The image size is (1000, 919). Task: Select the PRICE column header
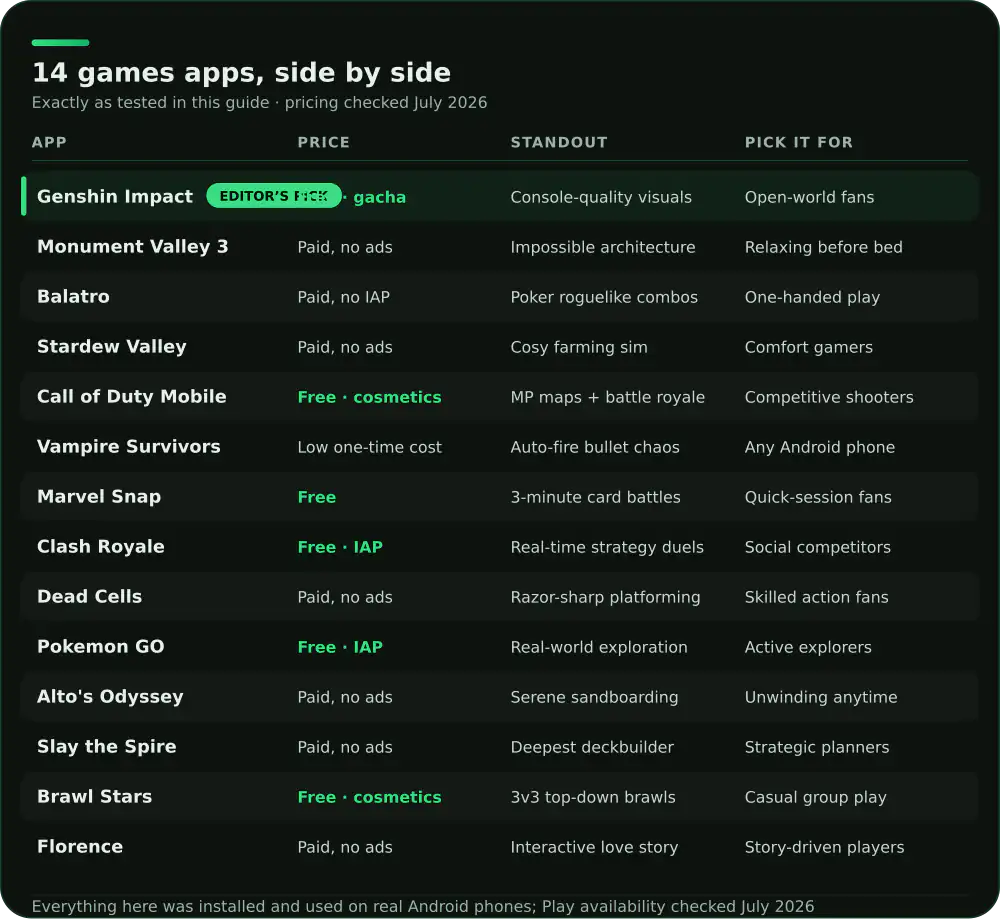(323, 142)
